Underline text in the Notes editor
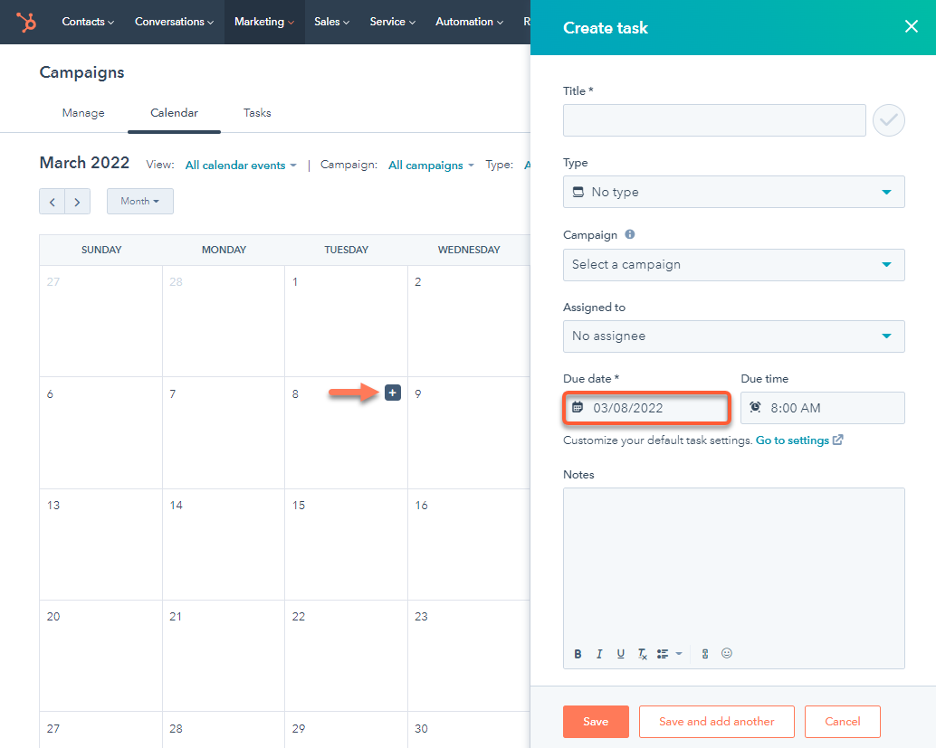Screen dimensions: 936x748 tap(621, 654)
